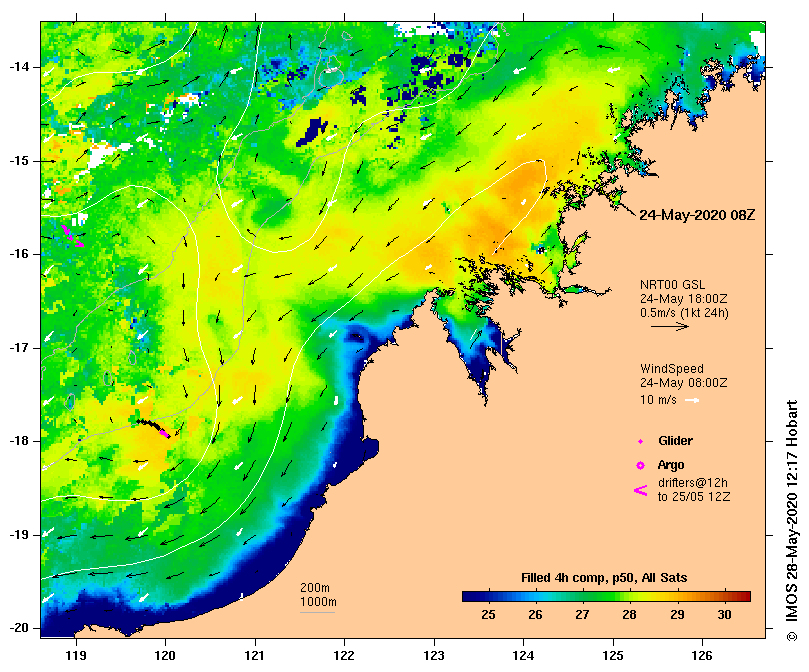
Task: Click the longitude label '119'
Action: (76, 655)
